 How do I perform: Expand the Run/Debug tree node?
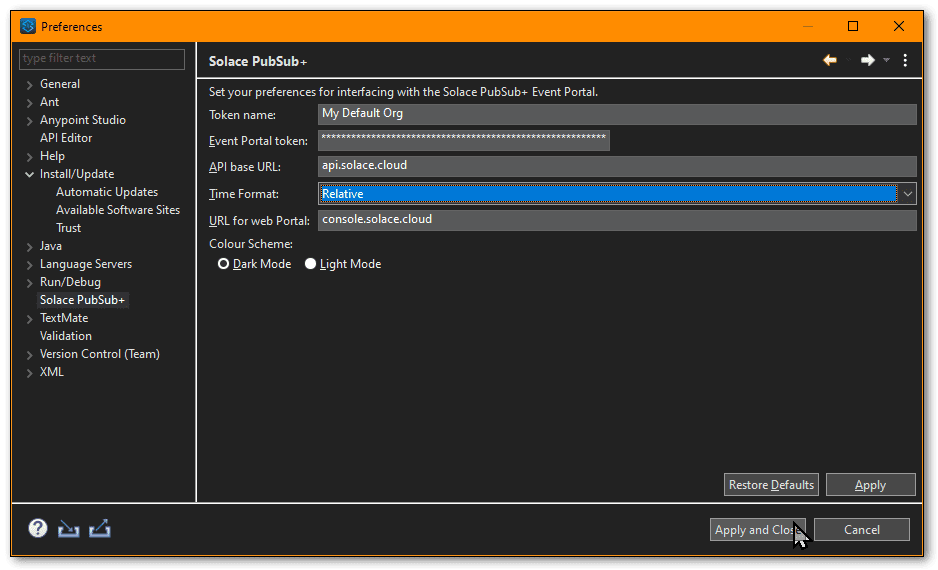click(x=29, y=282)
